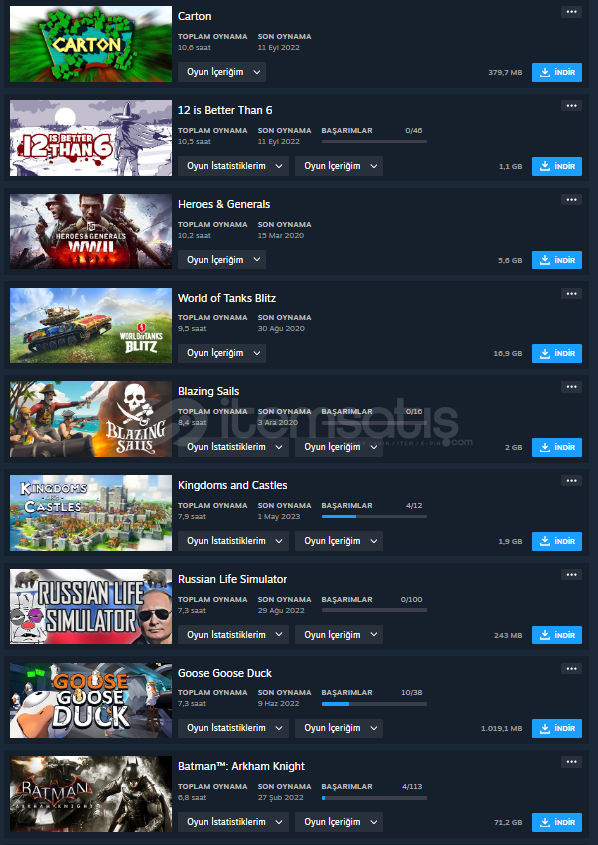Expand Oyun İçeriğim dropdown for Batman: Arkham Knight
598x845 pixels.
tap(339, 822)
